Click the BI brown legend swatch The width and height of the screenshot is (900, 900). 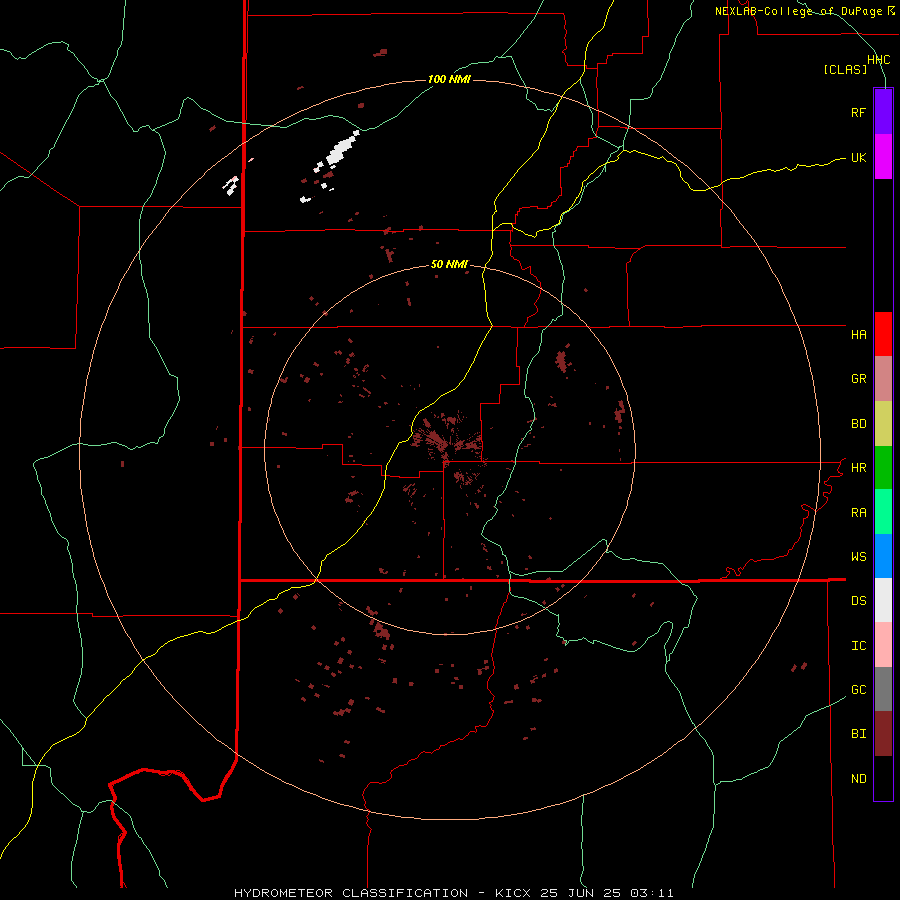point(883,734)
